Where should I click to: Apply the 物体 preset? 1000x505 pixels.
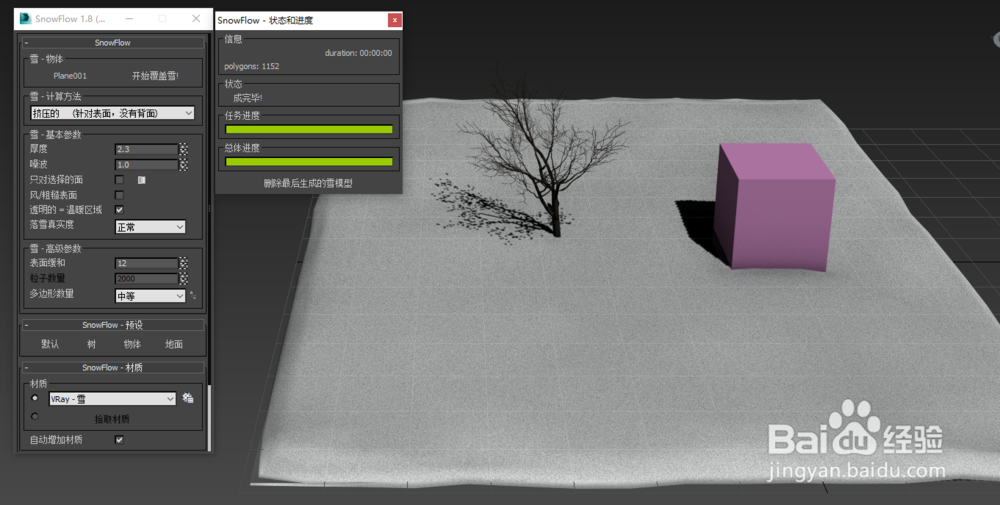132,344
